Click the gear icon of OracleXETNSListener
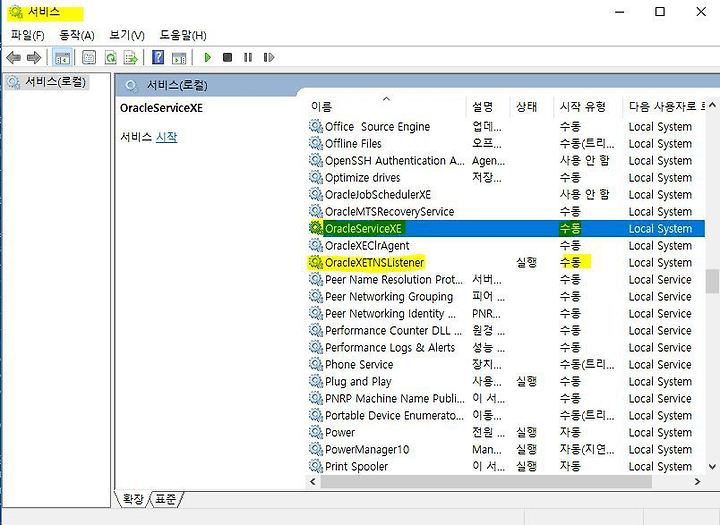The height and width of the screenshot is (525, 720). pos(315,262)
